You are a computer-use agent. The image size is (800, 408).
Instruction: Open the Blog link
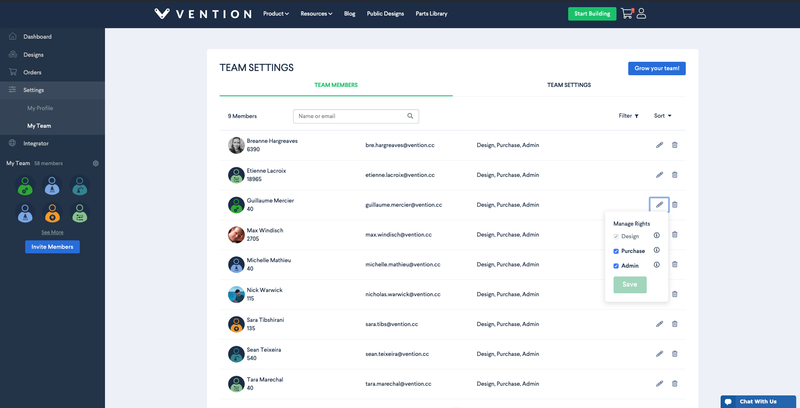point(349,14)
